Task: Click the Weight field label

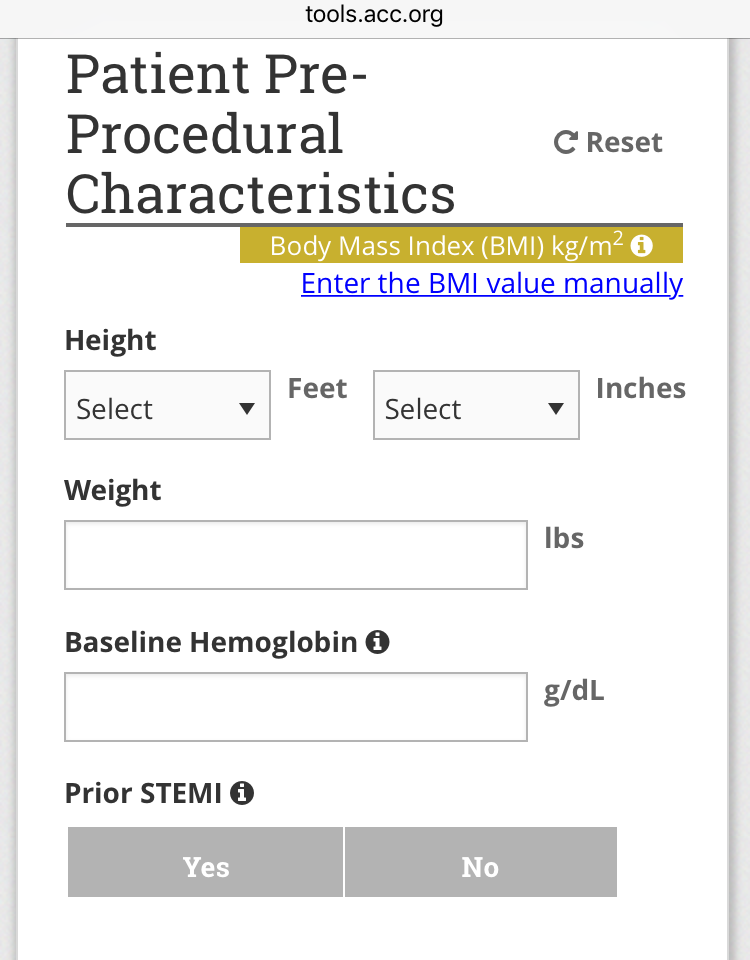Action: pos(112,491)
